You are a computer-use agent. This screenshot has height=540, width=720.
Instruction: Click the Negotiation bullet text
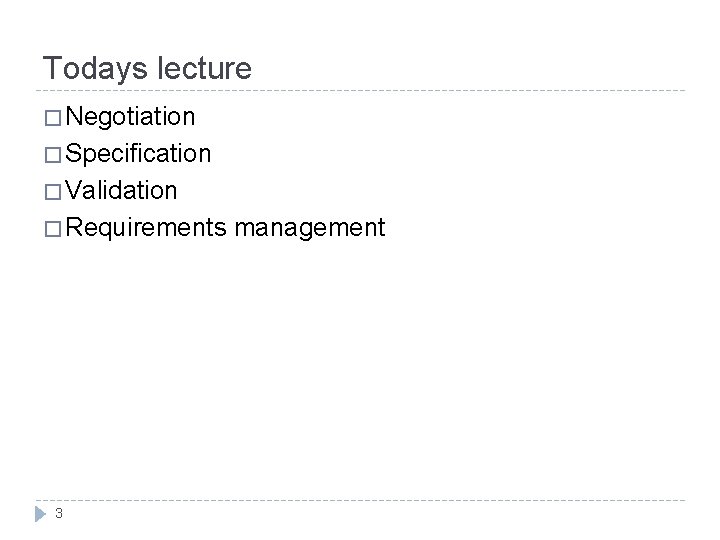click(x=131, y=117)
